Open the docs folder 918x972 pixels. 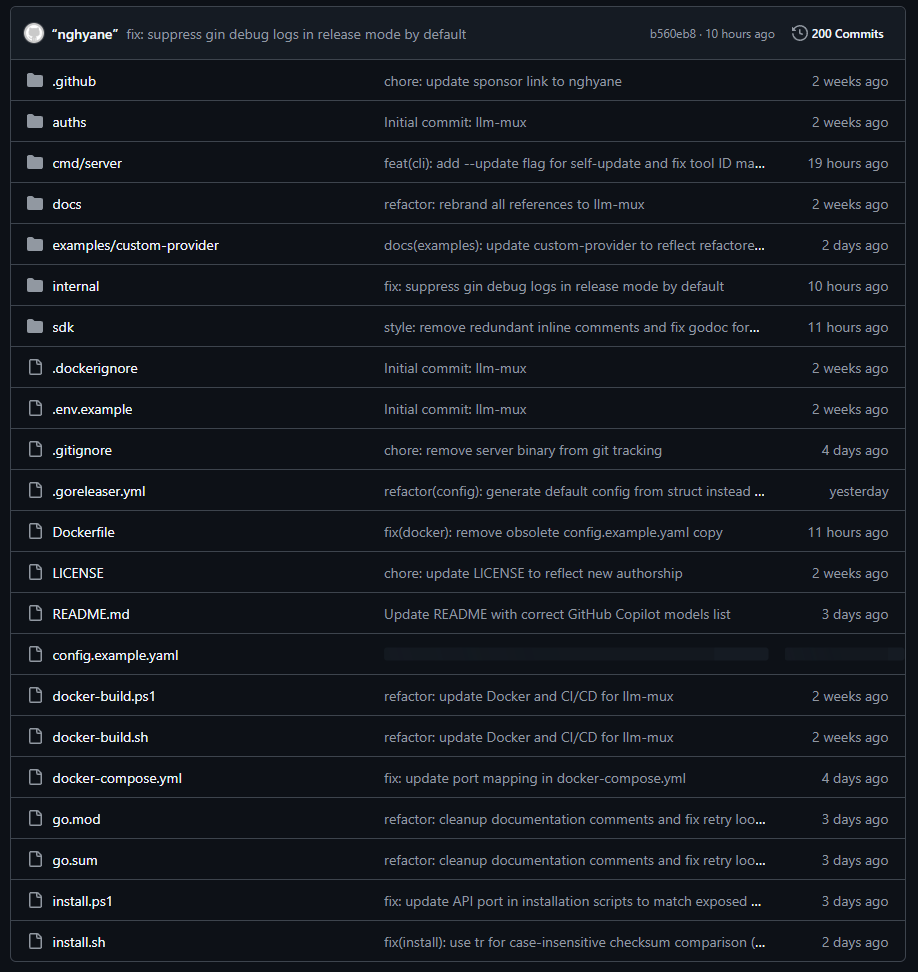coord(67,204)
